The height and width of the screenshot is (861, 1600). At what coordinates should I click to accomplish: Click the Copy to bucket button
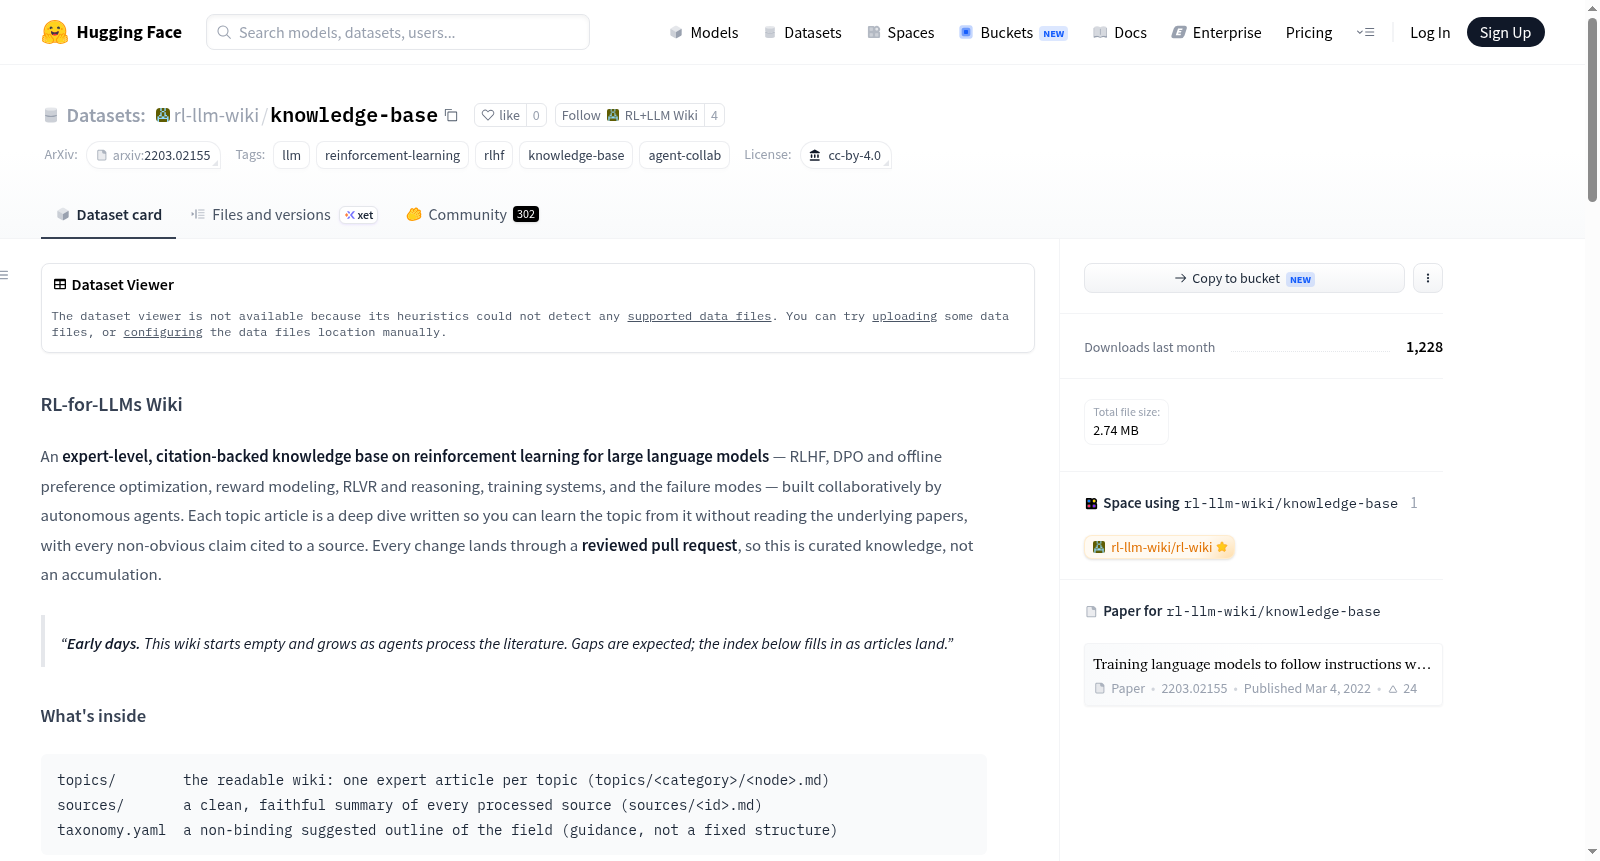tap(1244, 278)
